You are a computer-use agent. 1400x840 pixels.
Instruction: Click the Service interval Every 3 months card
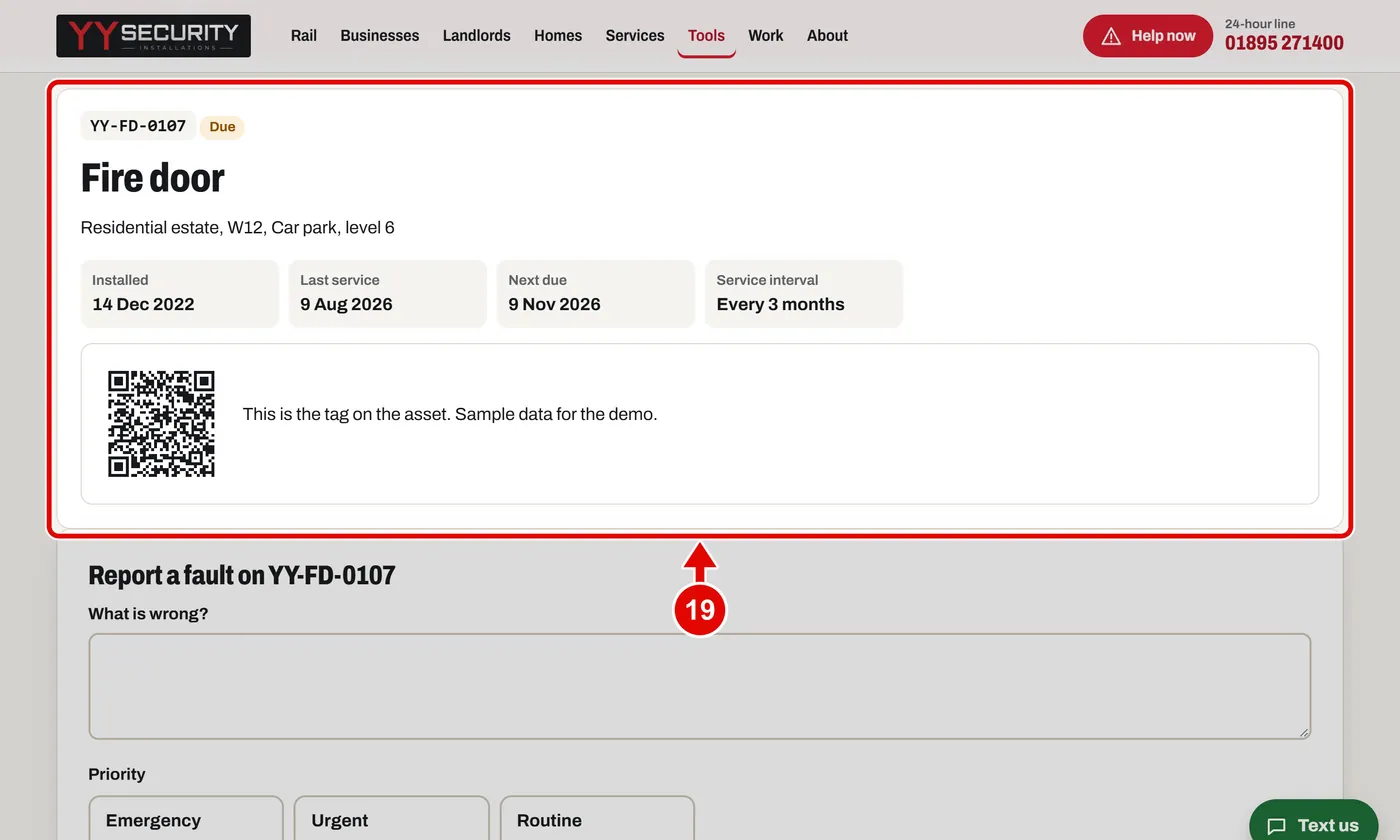coord(804,294)
